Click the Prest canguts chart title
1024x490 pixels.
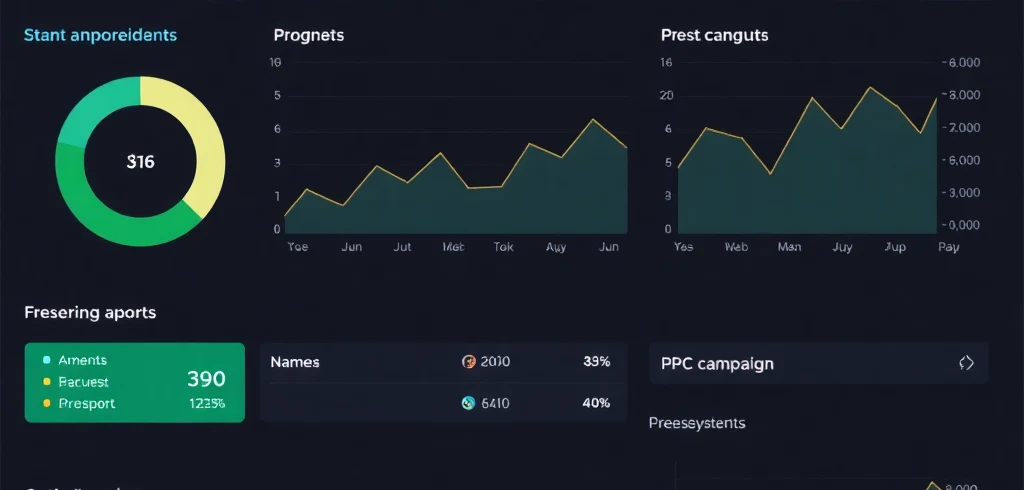(714, 35)
